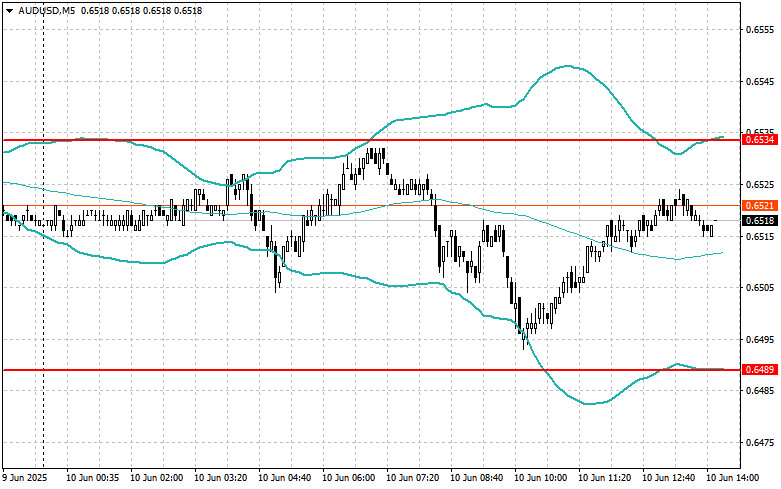The image size is (781, 489).
Task: Select the red 0.6534 price level label
Action: [x=760, y=140]
